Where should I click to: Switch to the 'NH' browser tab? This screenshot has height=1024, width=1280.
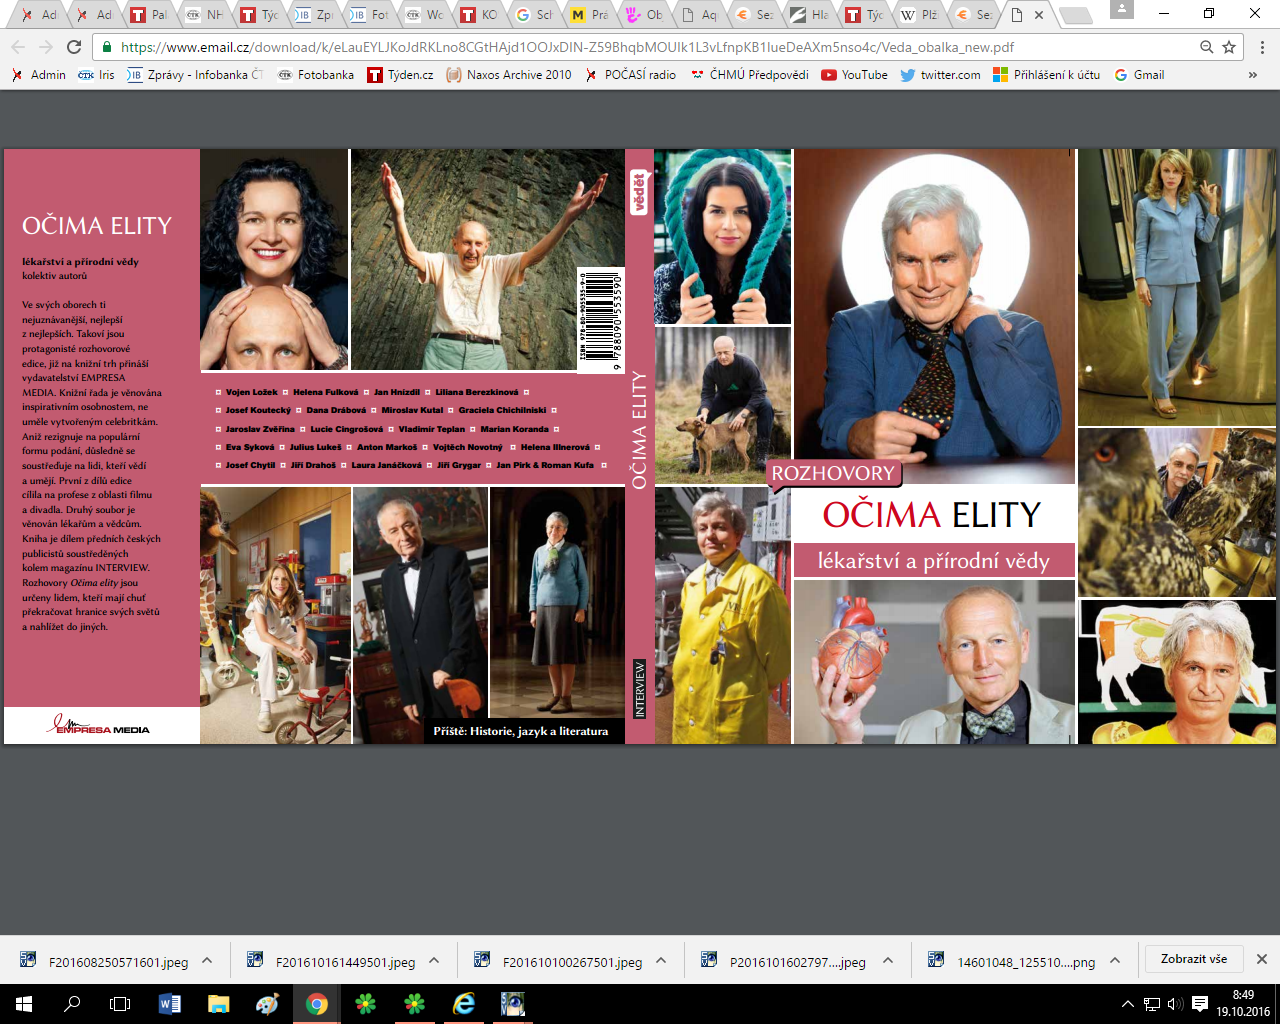(204, 15)
